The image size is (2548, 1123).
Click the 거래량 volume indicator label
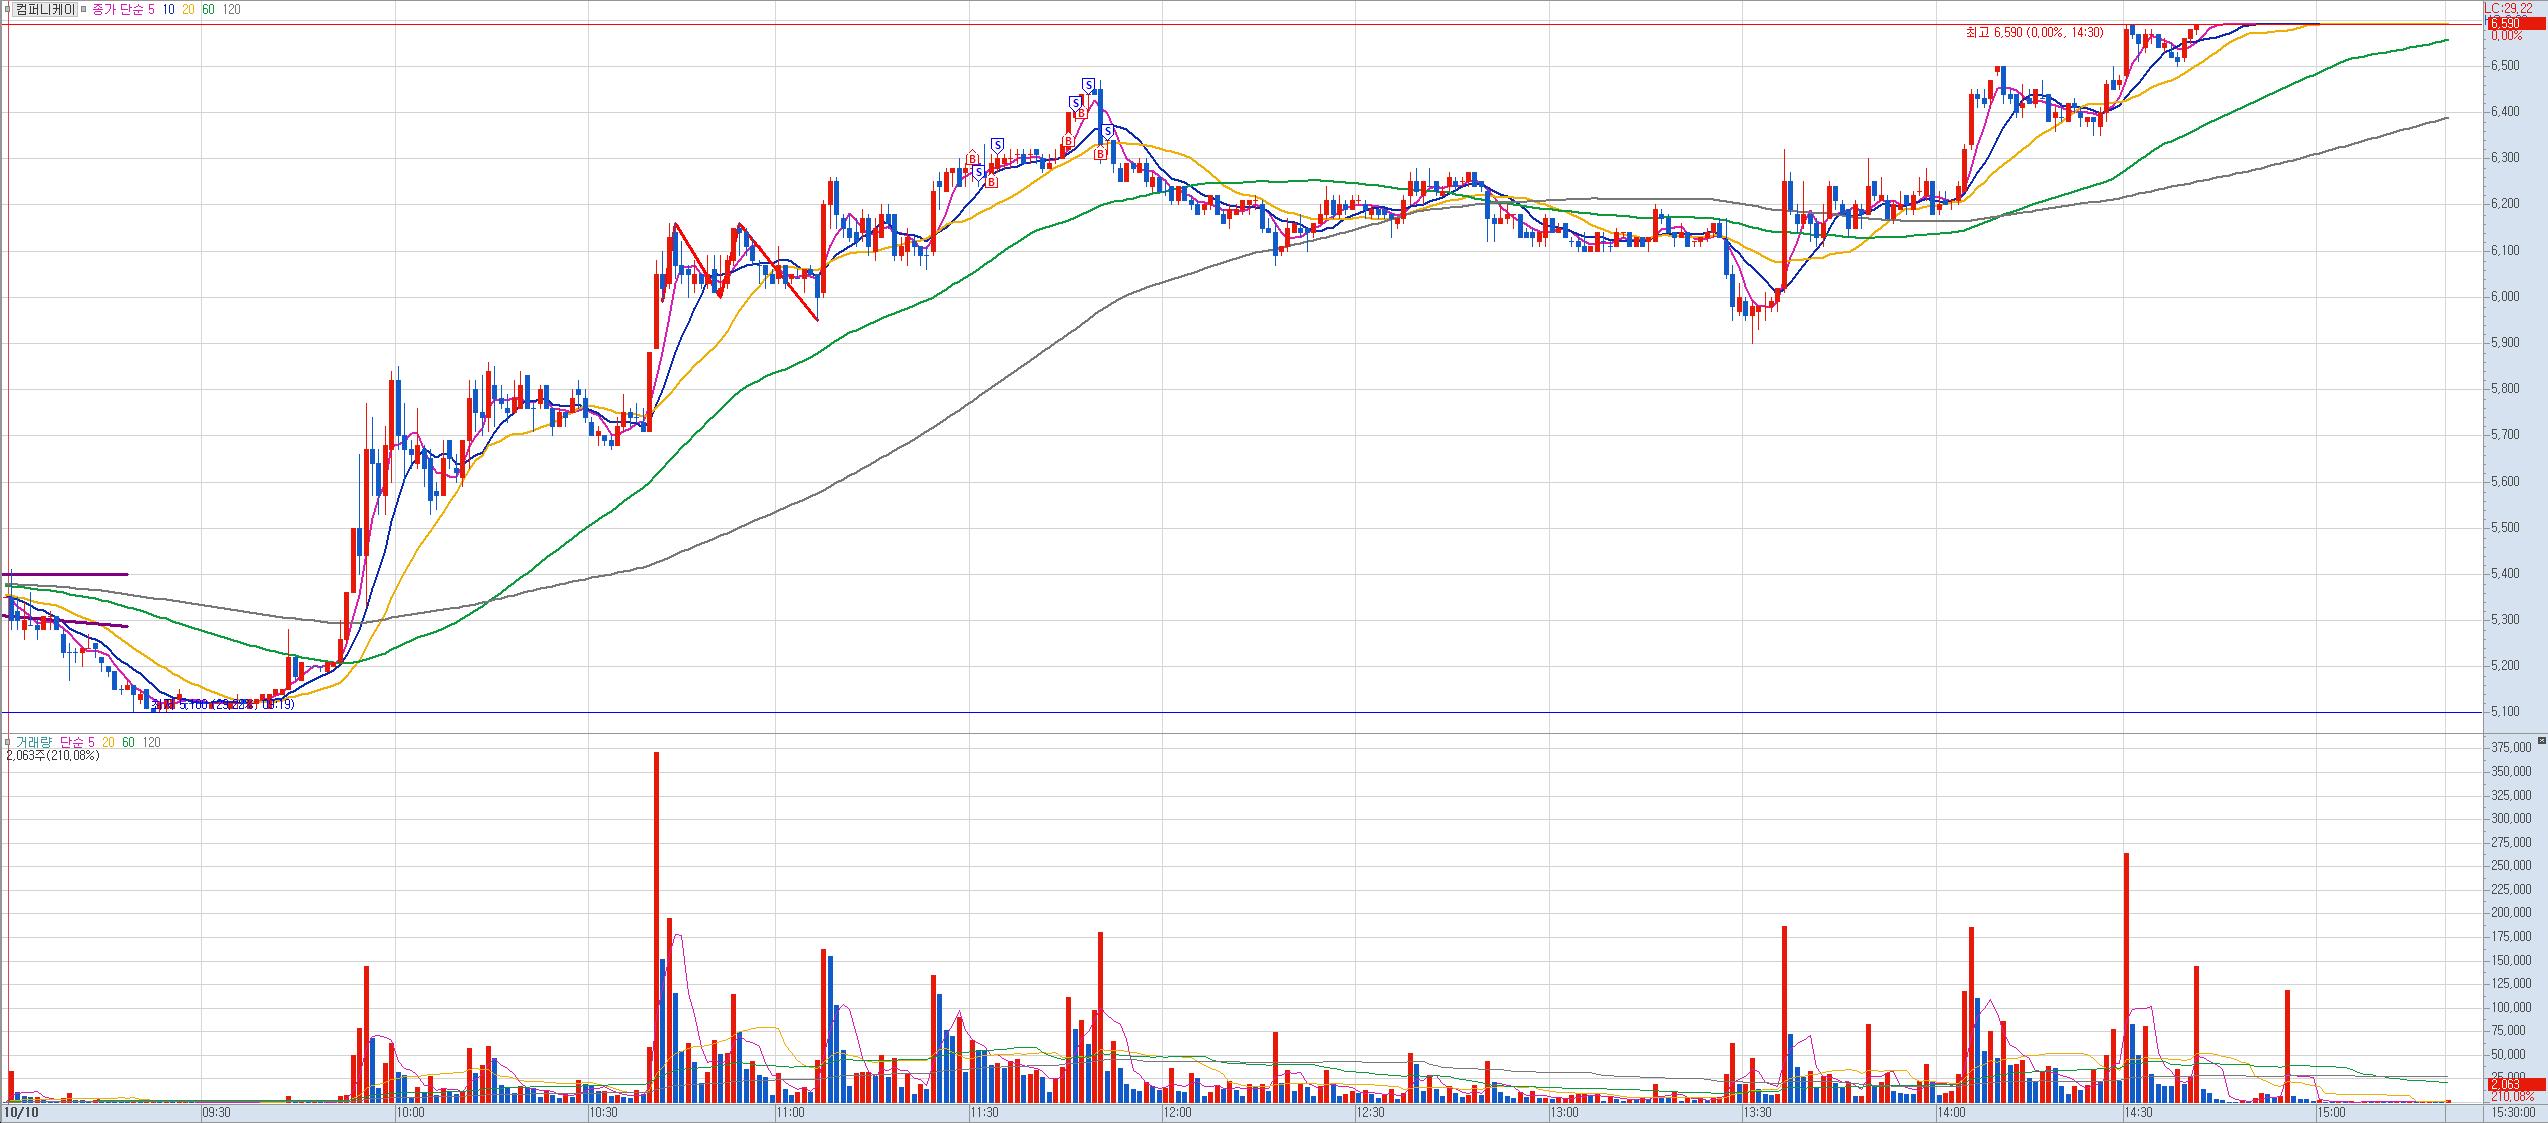32,742
